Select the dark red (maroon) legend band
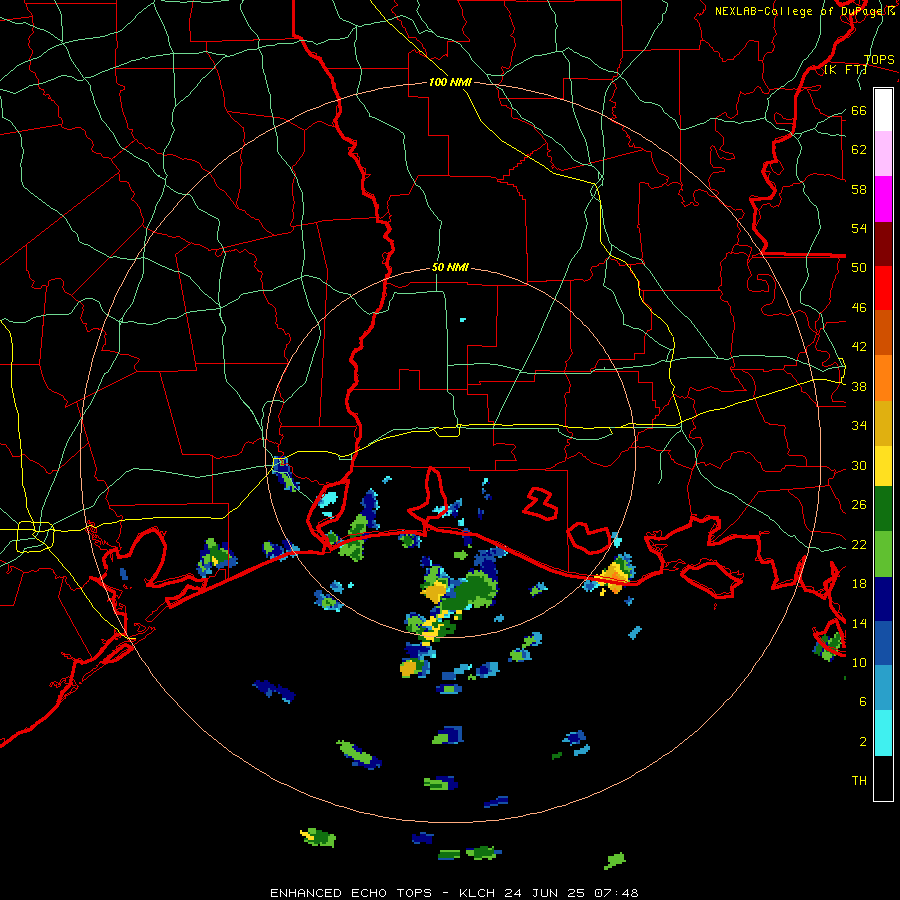This screenshot has height=900, width=900. click(x=883, y=244)
